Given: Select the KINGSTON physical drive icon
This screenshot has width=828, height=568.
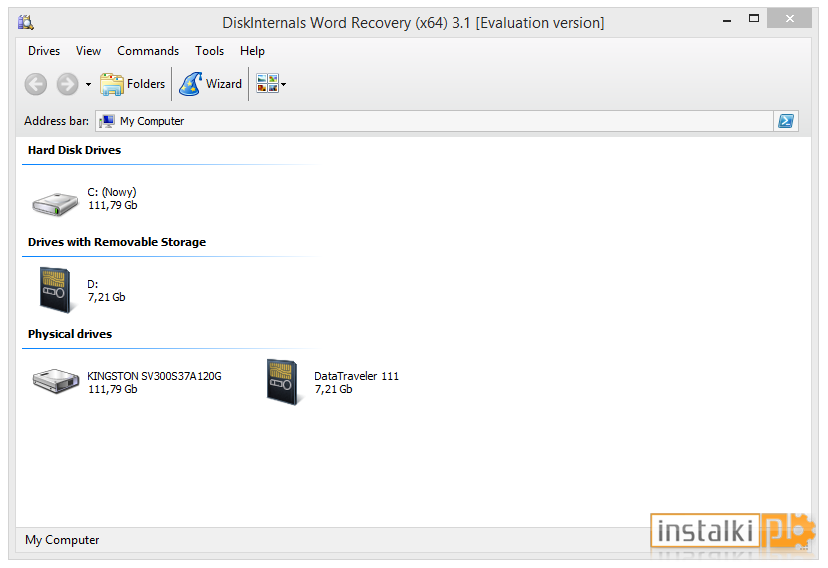Looking at the screenshot, I should point(55,381).
